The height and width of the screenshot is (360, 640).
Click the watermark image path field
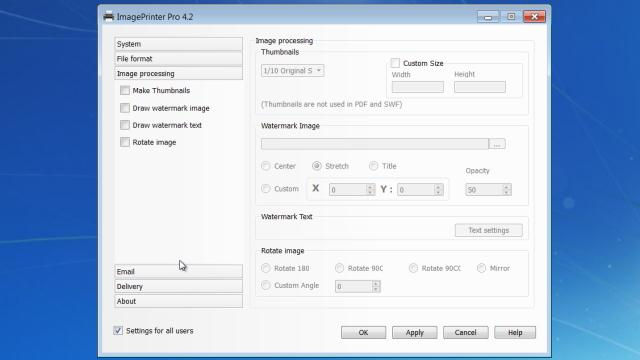375,144
